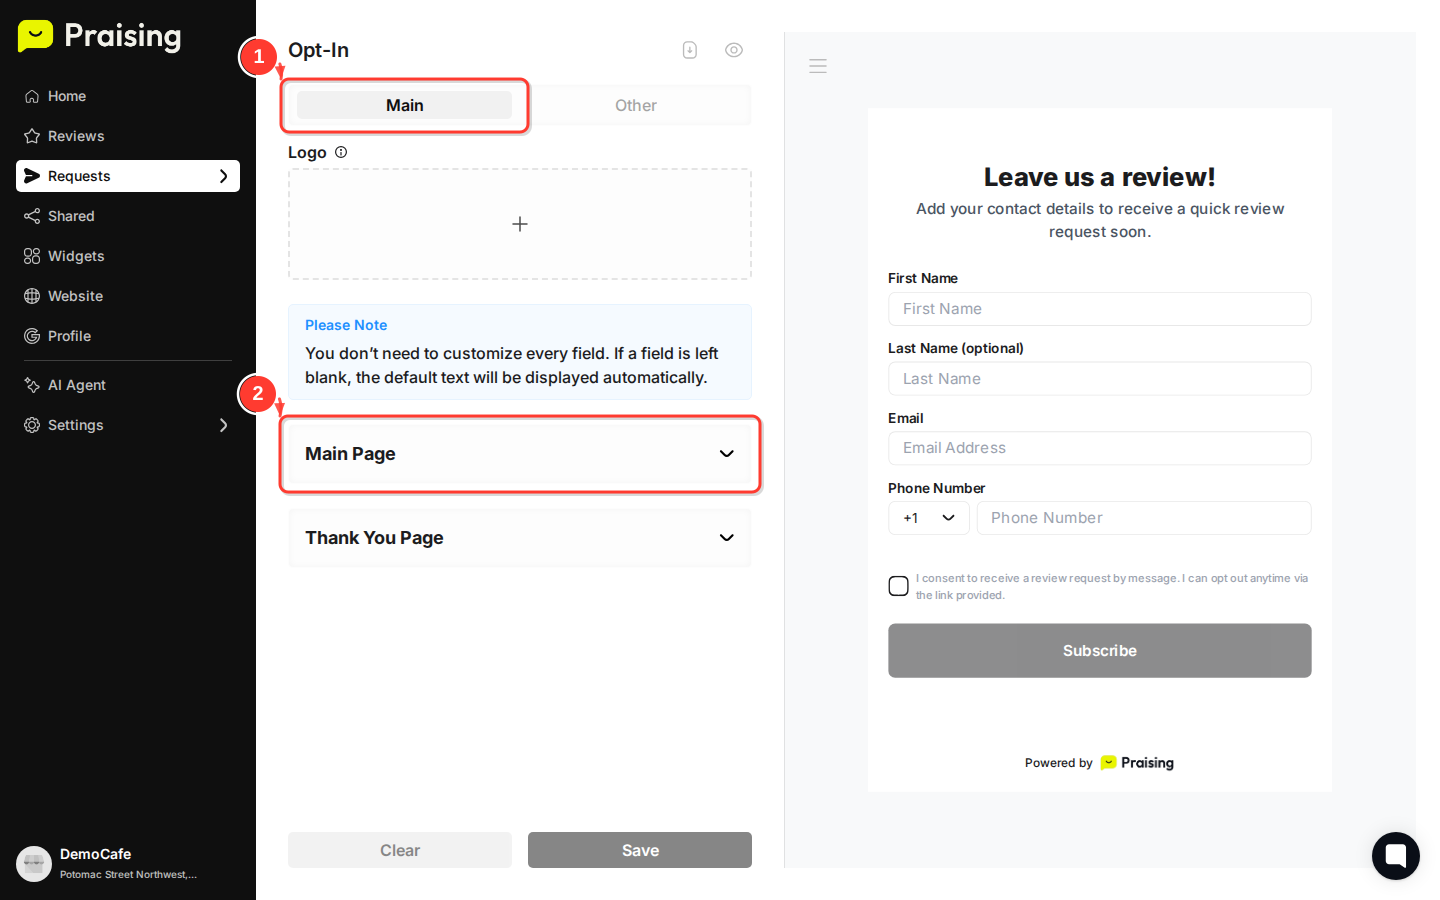This screenshot has width=1440, height=900.
Task: Open Settings from the sidebar menu
Action: (x=75, y=424)
